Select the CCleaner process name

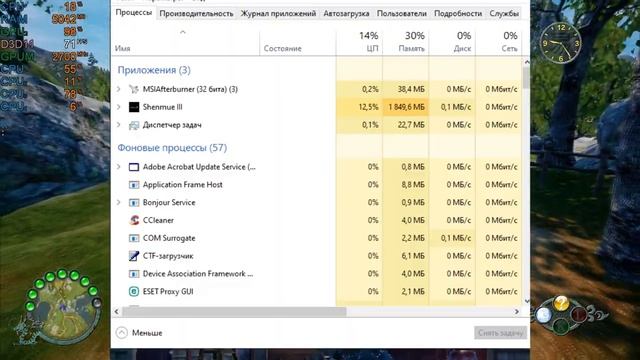(x=158, y=220)
